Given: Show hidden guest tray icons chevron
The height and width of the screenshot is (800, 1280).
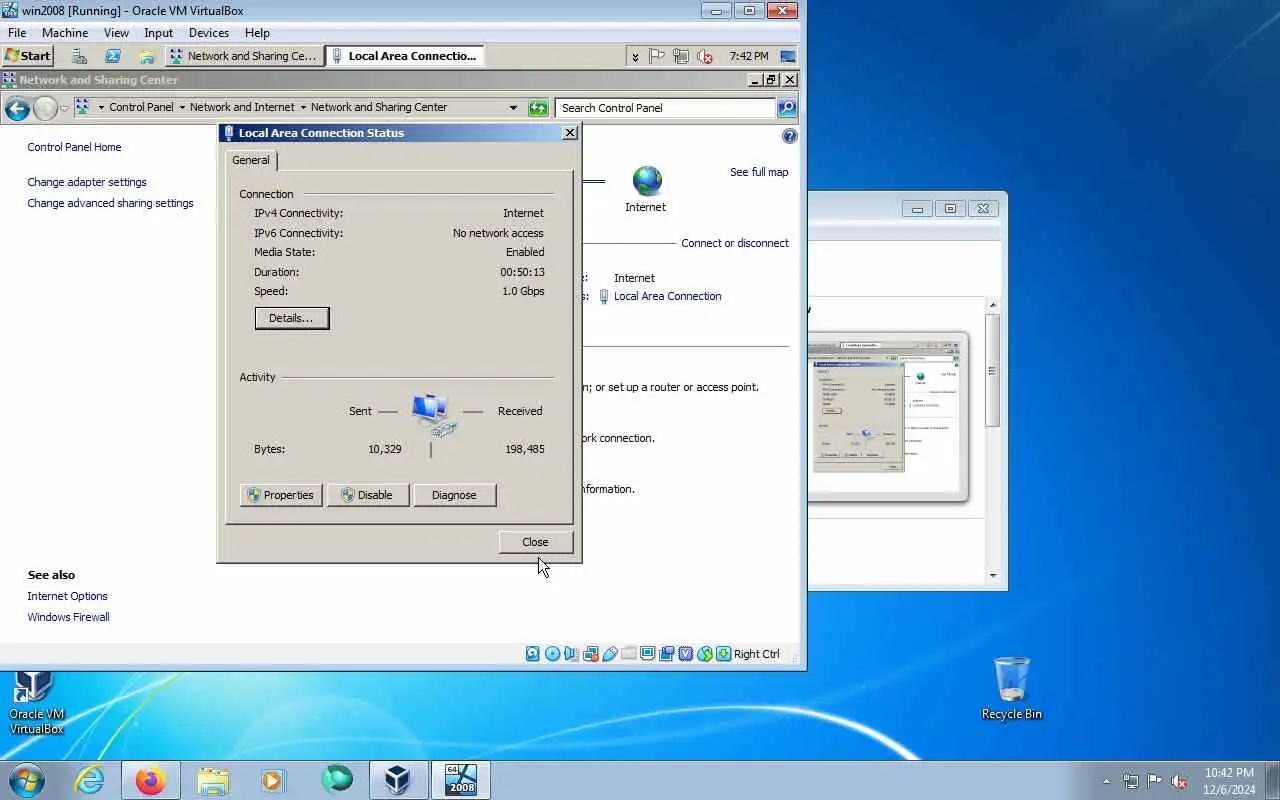Looking at the screenshot, I should (x=635, y=57).
